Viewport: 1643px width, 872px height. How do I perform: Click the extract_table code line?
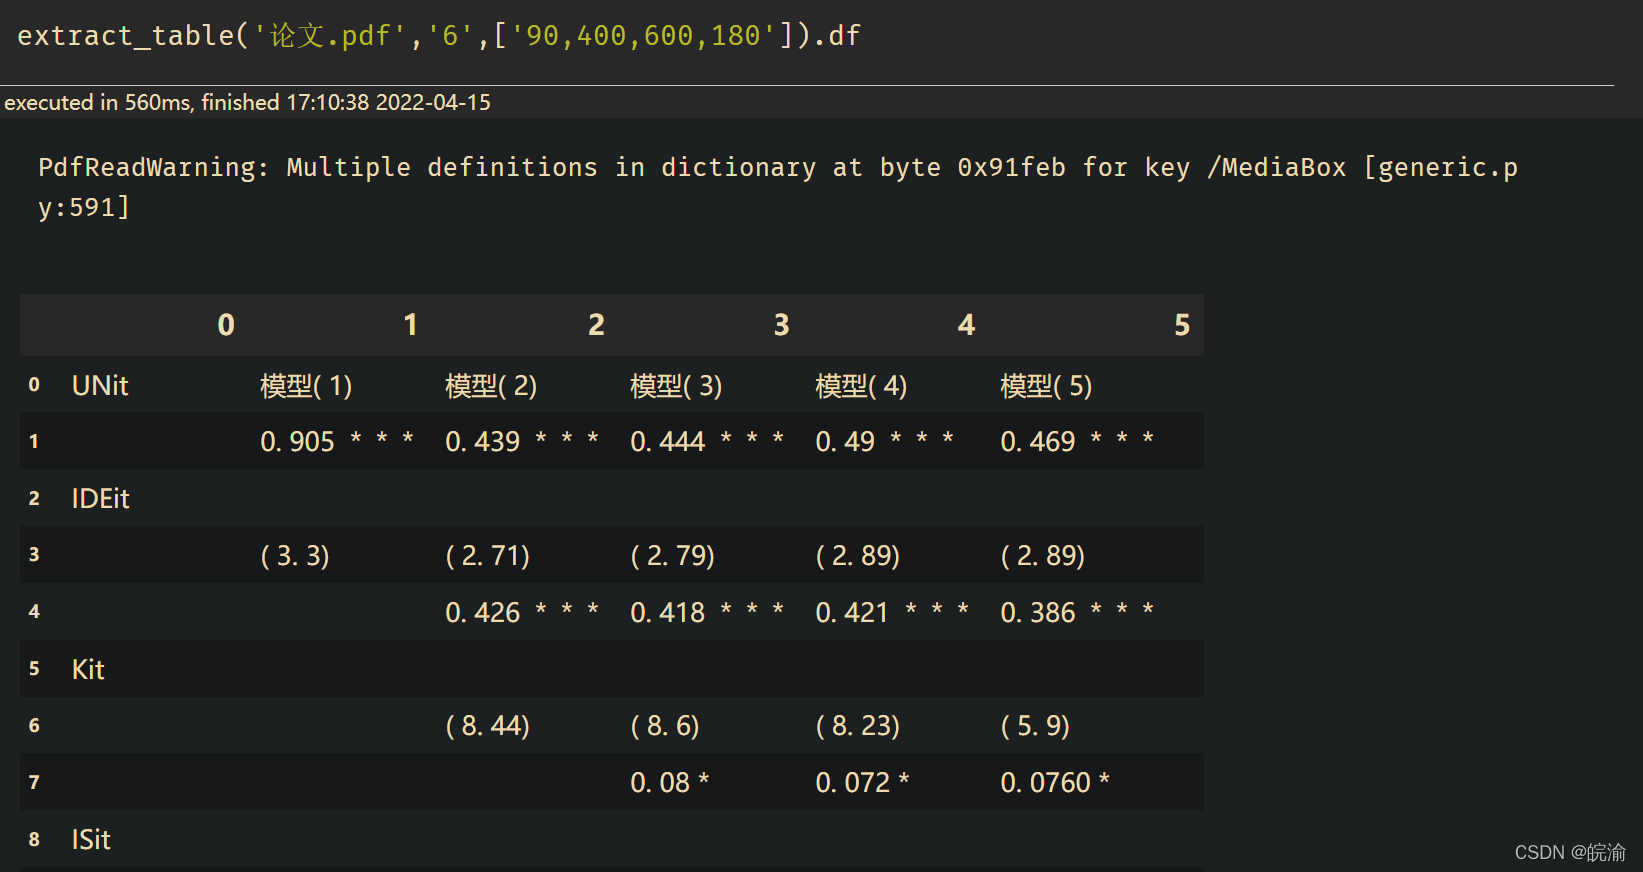pyautogui.click(x=439, y=36)
